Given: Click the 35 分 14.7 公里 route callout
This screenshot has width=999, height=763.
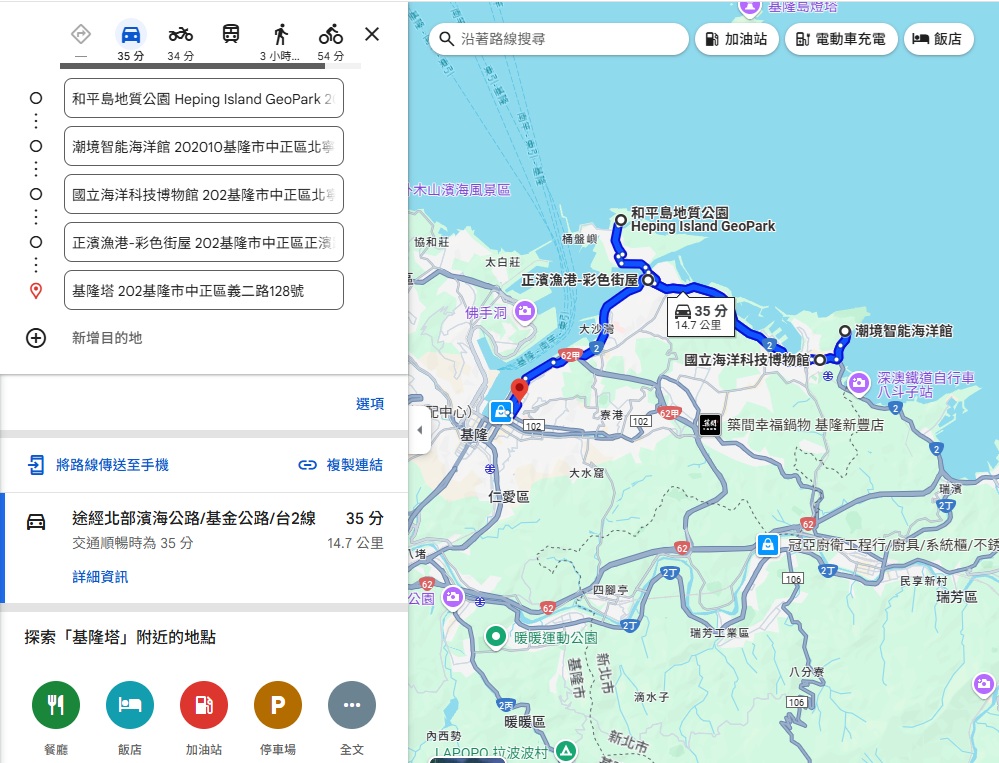Looking at the screenshot, I should [x=700, y=316].
